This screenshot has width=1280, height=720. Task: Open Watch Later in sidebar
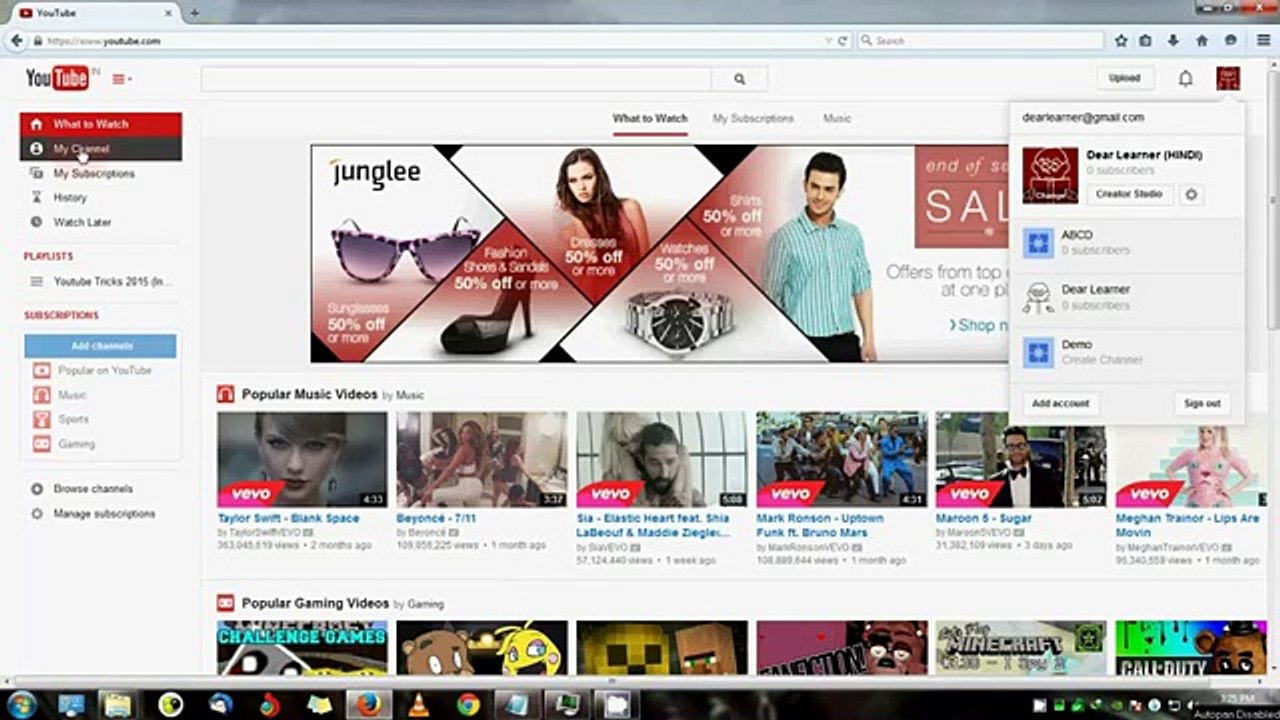[x=82, y=222]
